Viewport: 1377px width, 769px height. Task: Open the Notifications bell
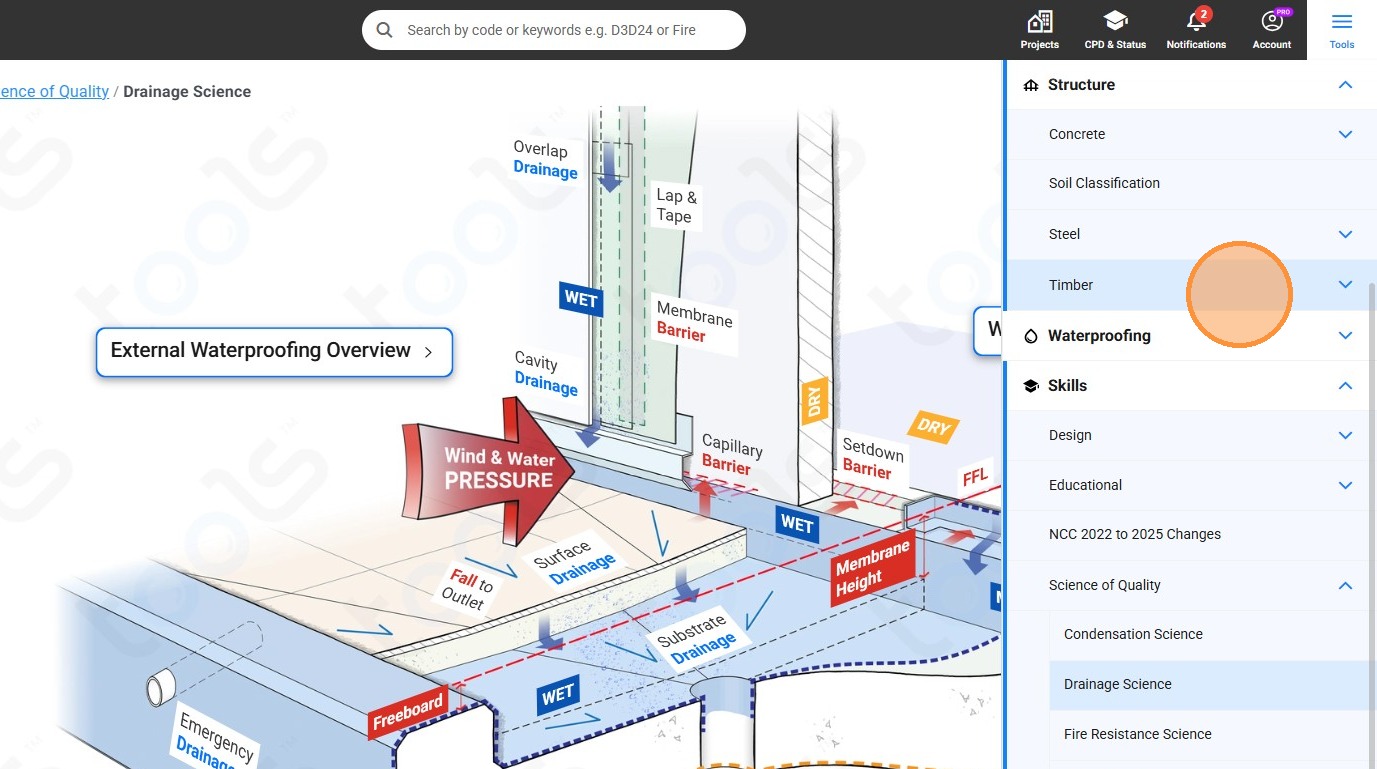(x=1196, y=30)
